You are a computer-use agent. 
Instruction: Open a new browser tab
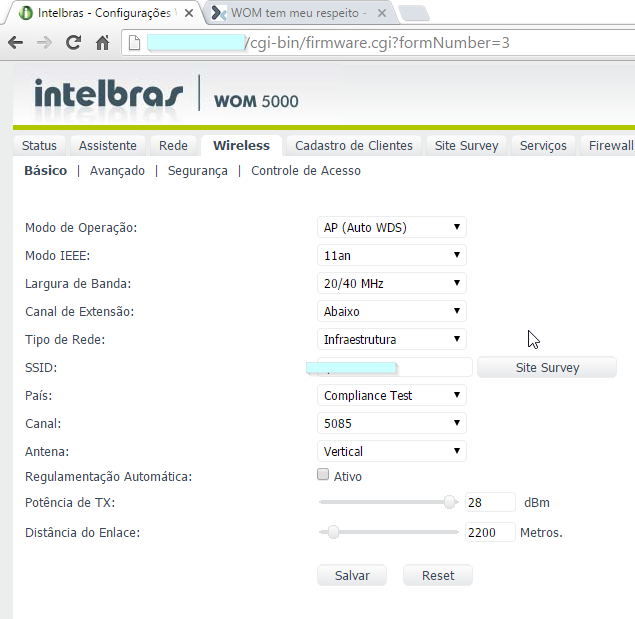[x=414, y=13]
